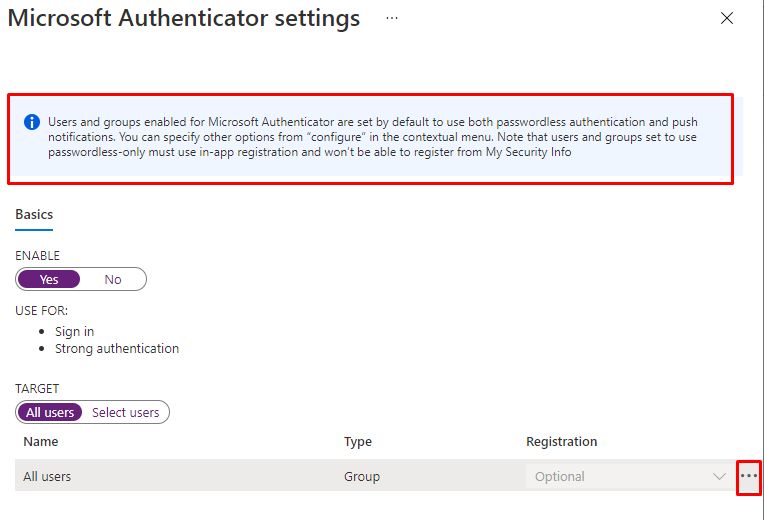Select the Basics tab
Image resolution: width=764 pixels, height=520 pixels.
(34, 214)
